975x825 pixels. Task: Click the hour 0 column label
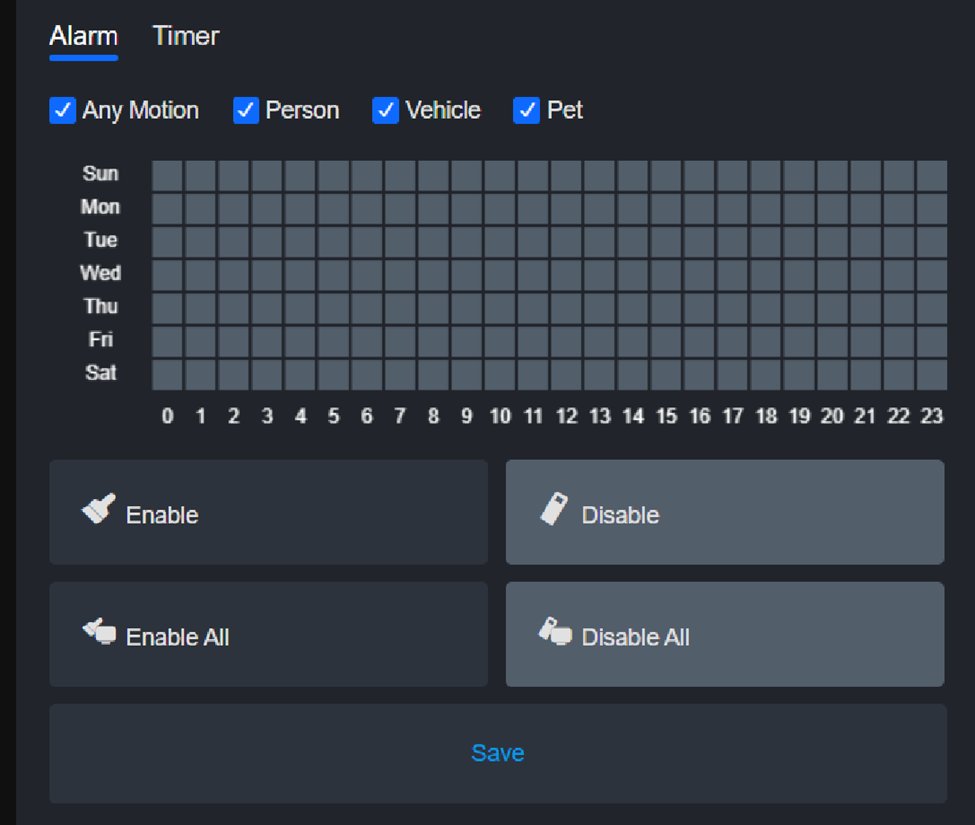coord(167,416)
